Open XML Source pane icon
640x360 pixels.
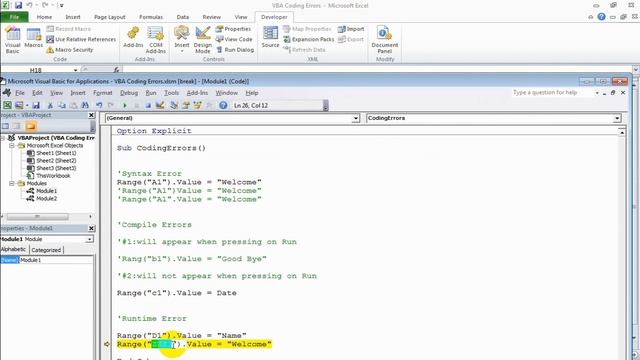pos(270,37)
